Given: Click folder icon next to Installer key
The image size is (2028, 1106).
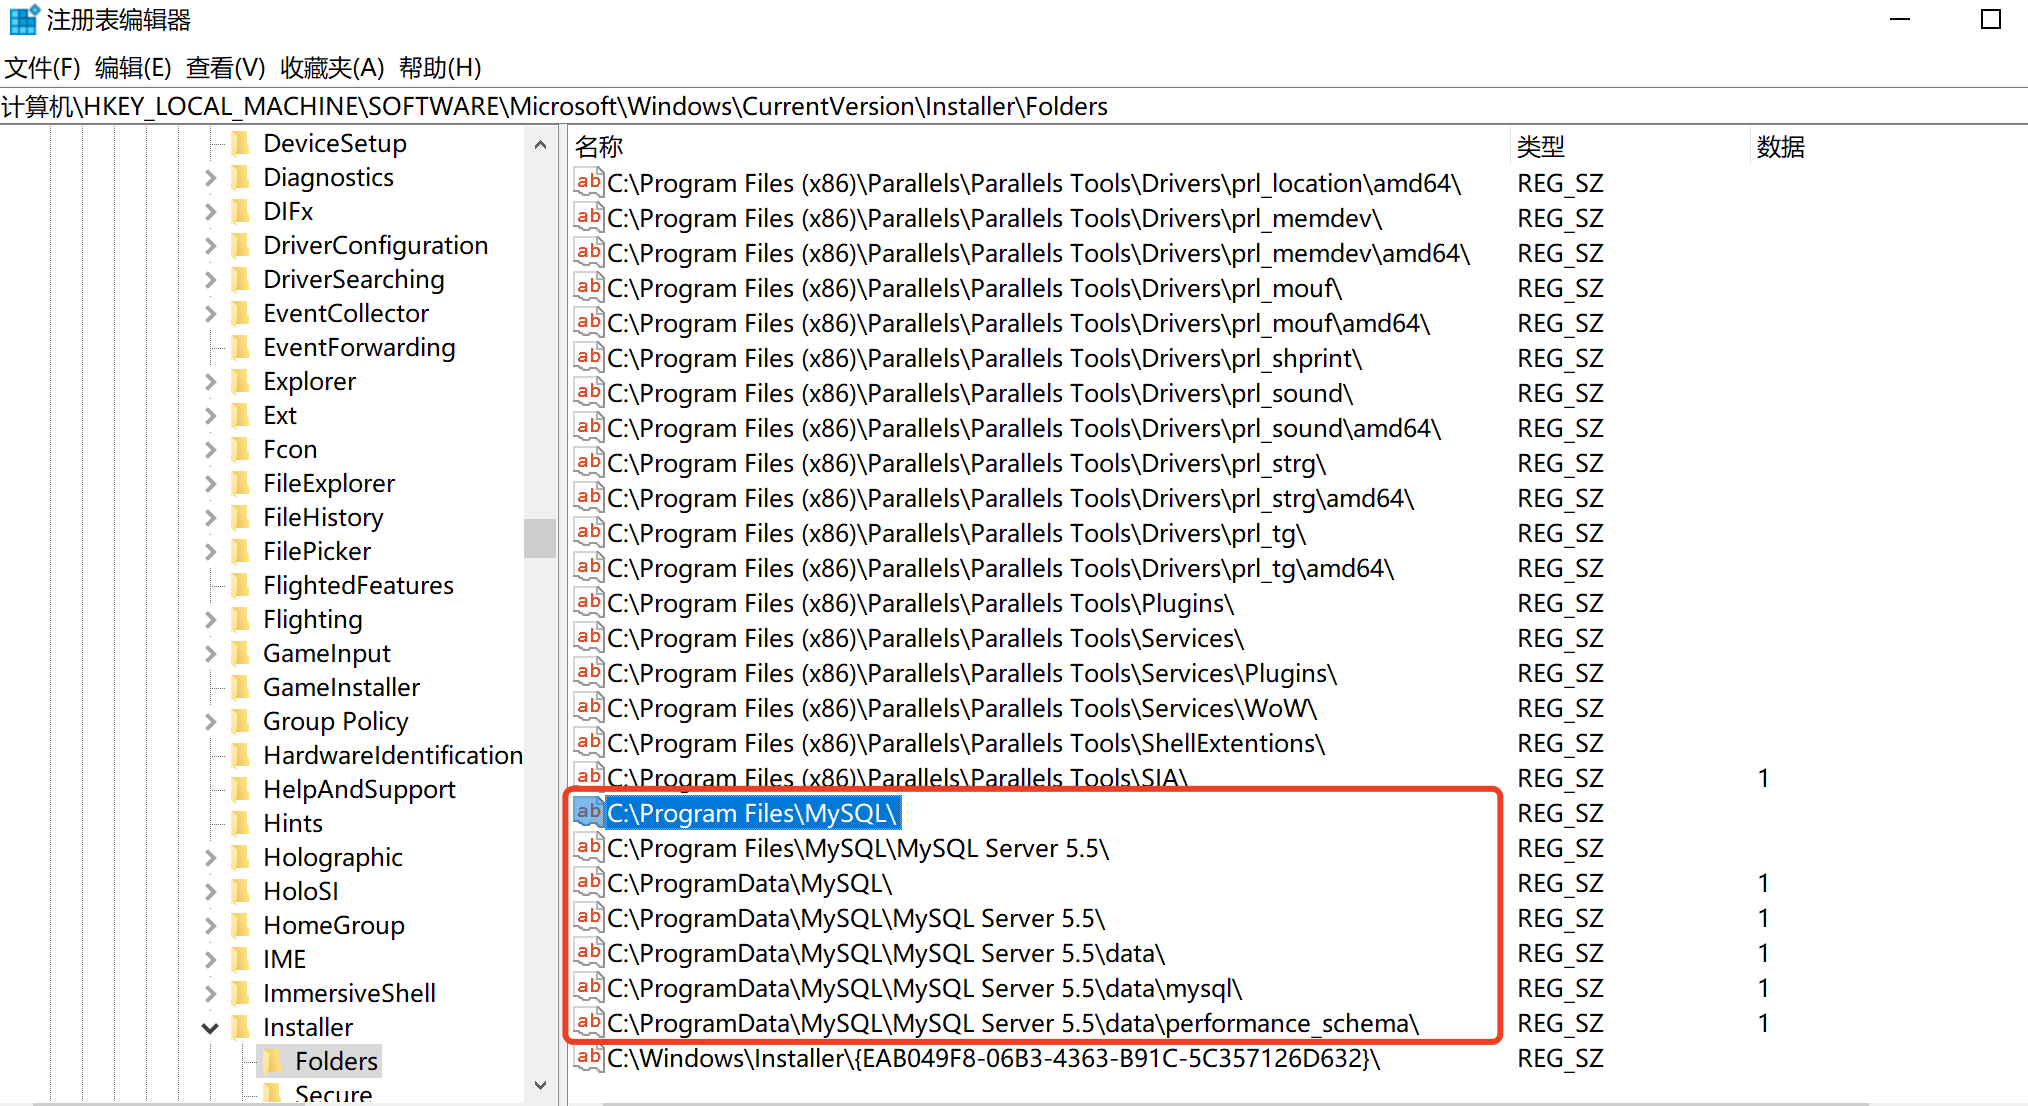Looking at the screenshot, I should 241,1027.
